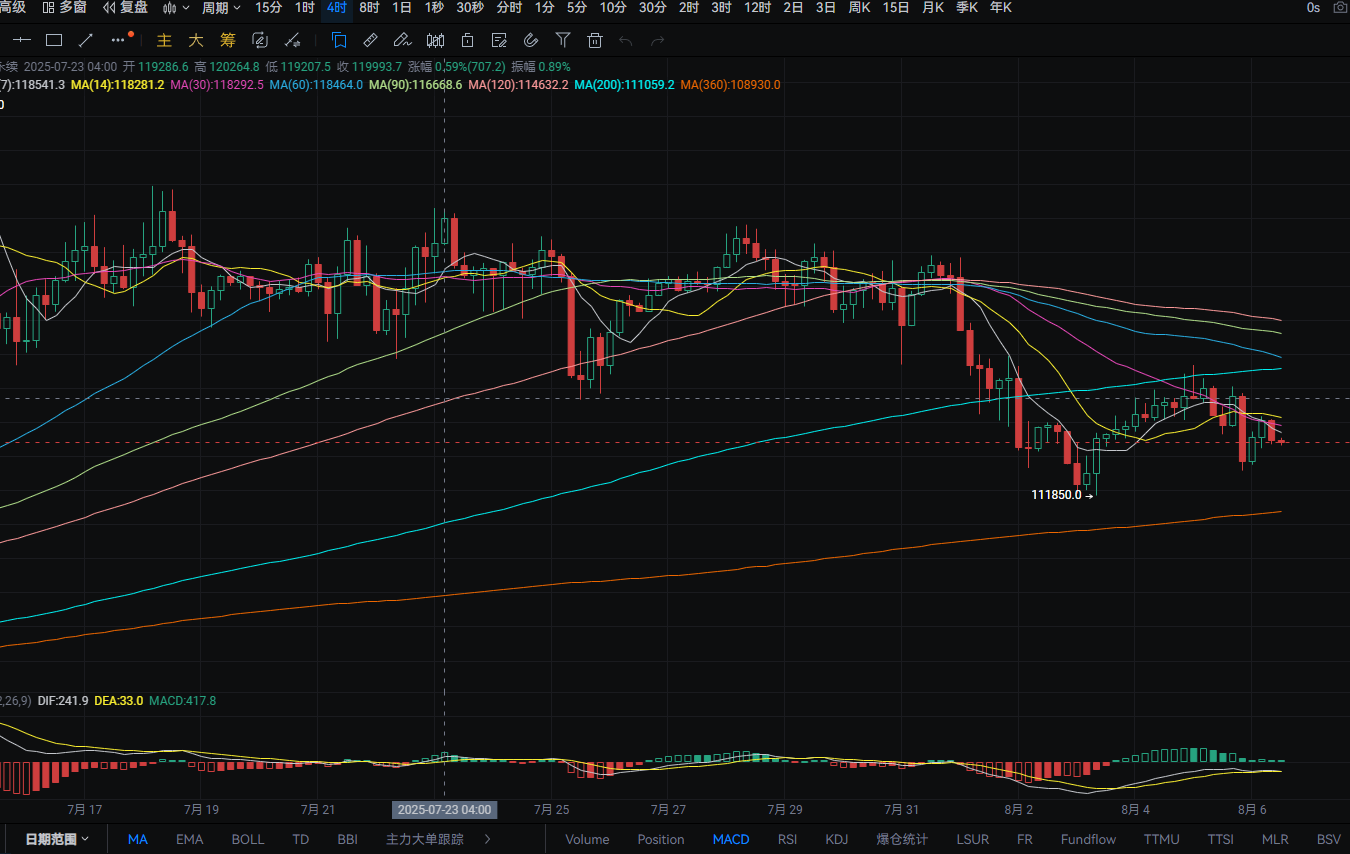Switch to 15分 timeframe

coord(268,8)
